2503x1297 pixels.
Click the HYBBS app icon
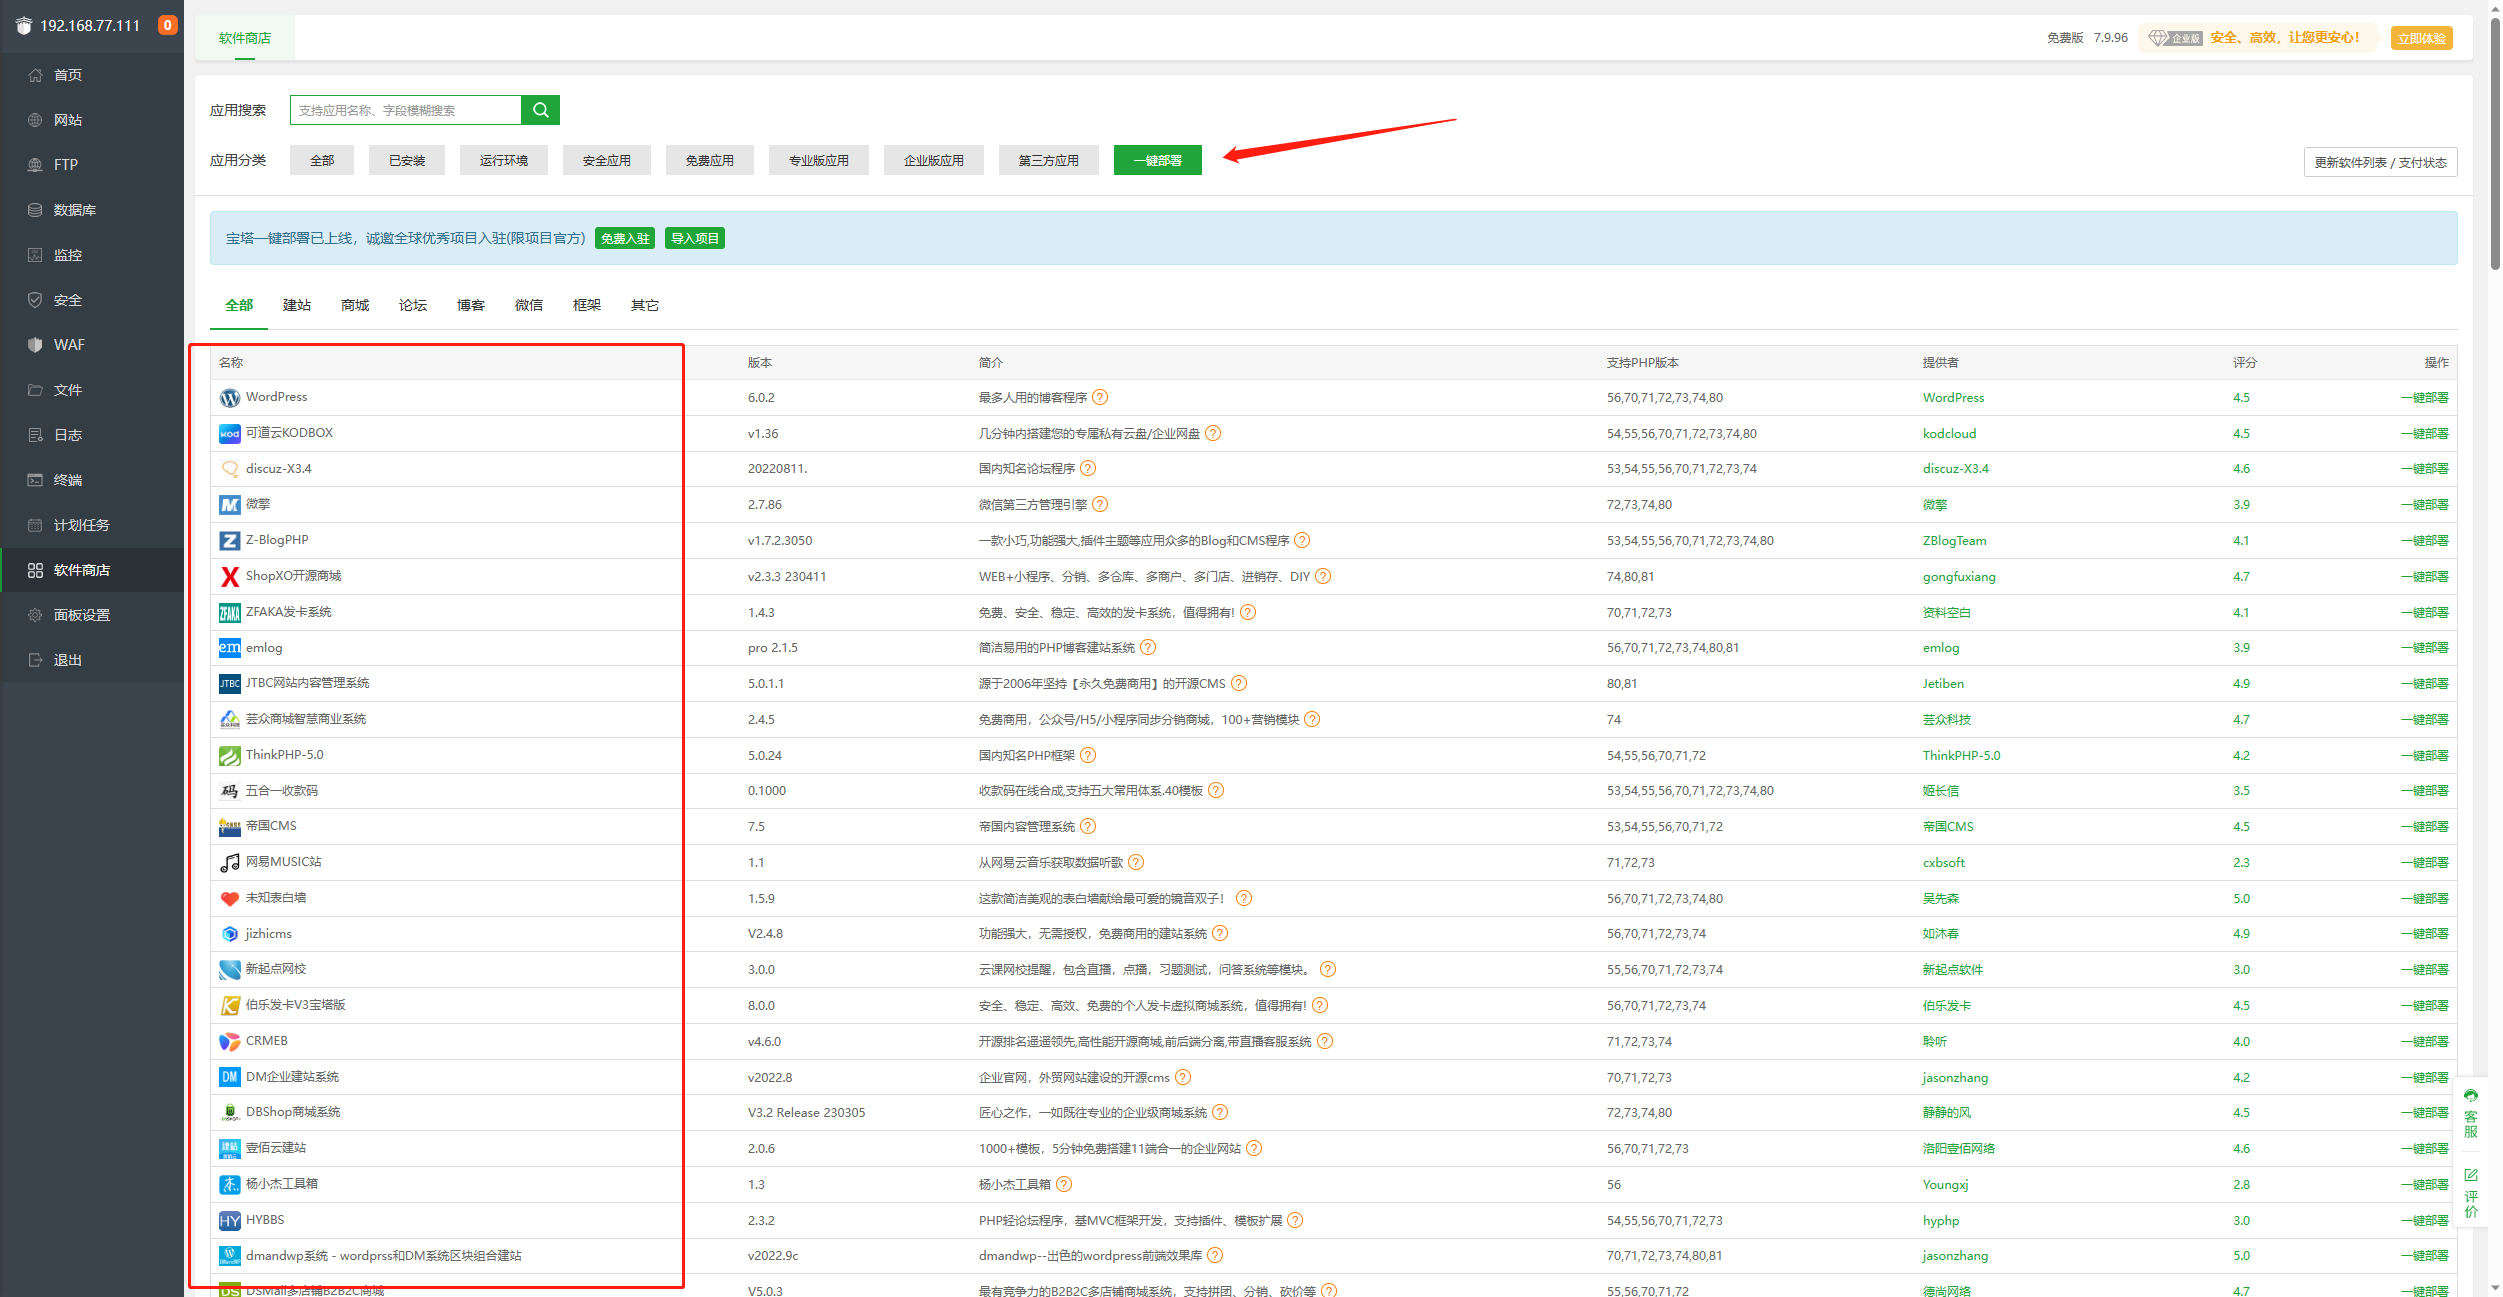pyautogui.click(x=230, y=1221)
